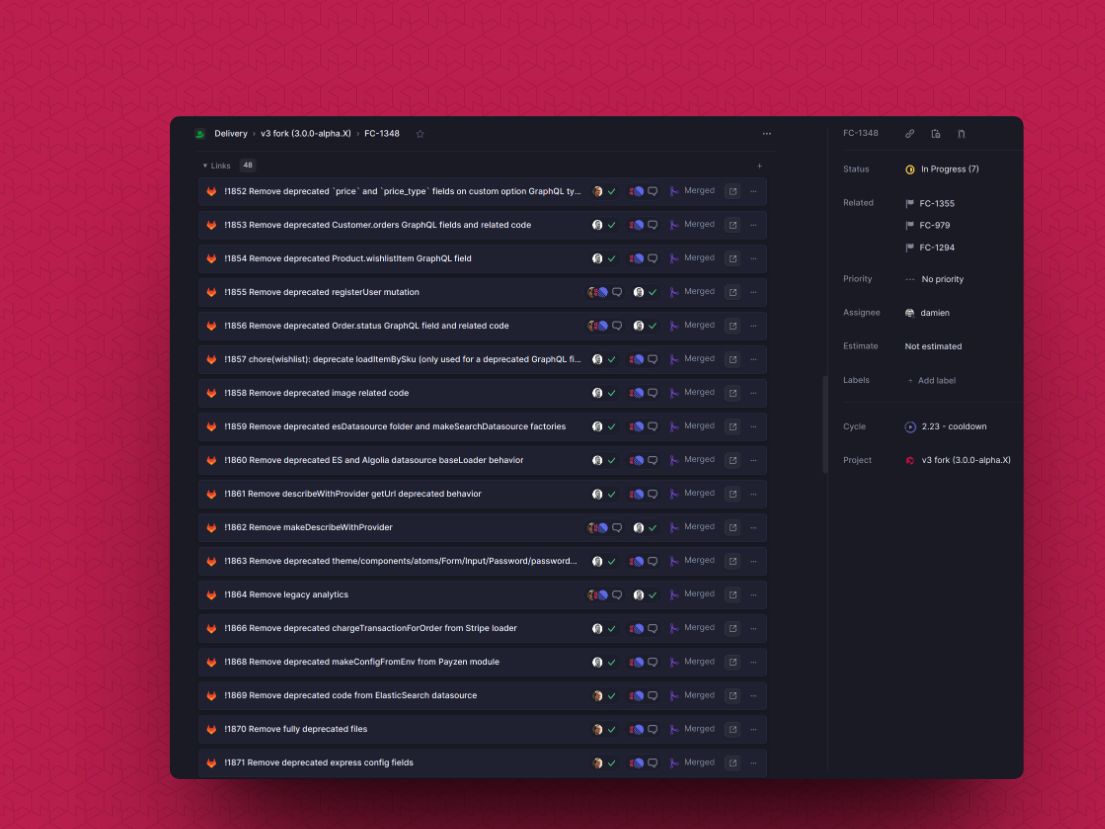
Task: Open !1864 Remove legacy analytics
Action: [286, 595]
